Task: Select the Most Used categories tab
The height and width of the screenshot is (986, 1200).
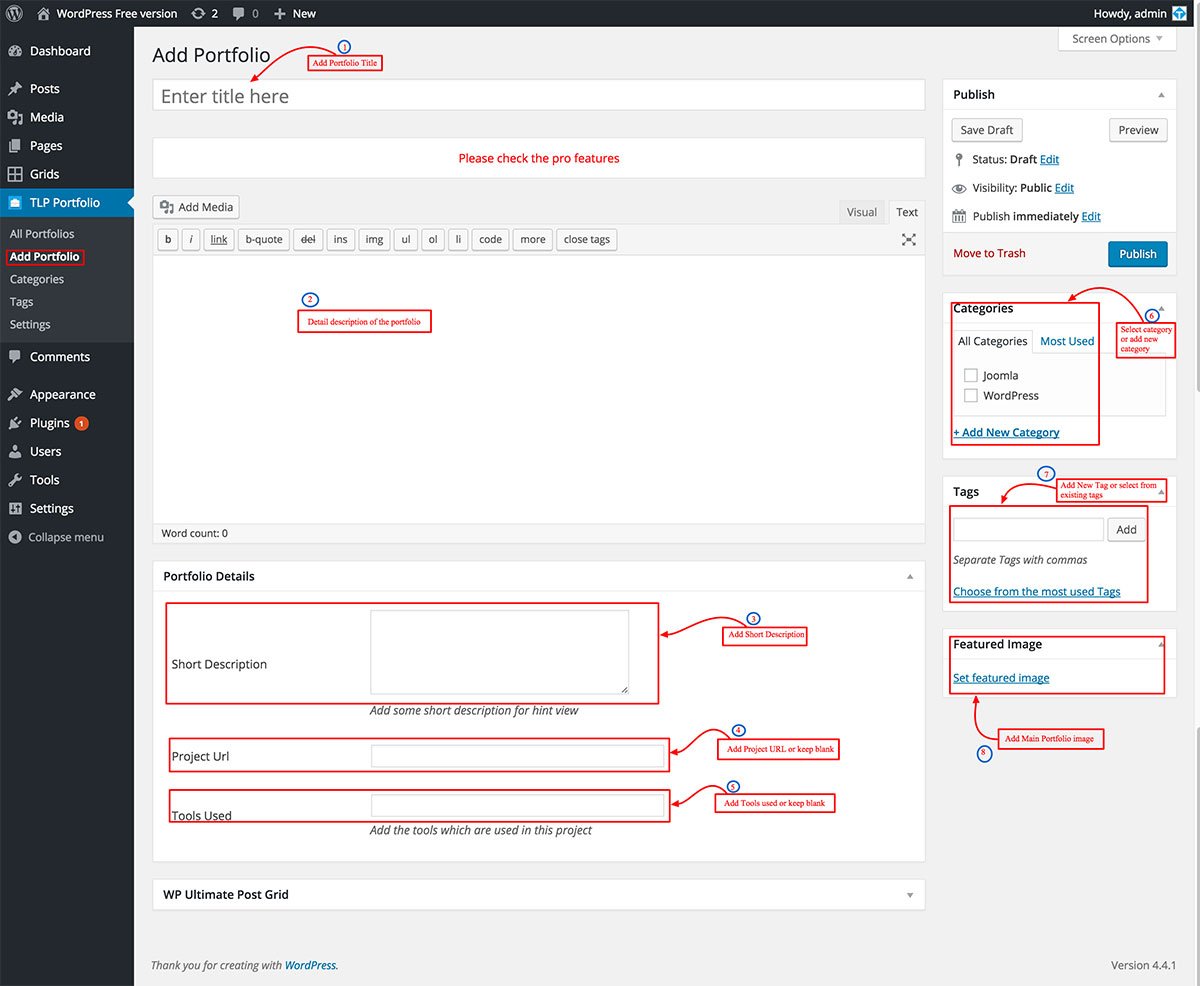Action: 1067,341
